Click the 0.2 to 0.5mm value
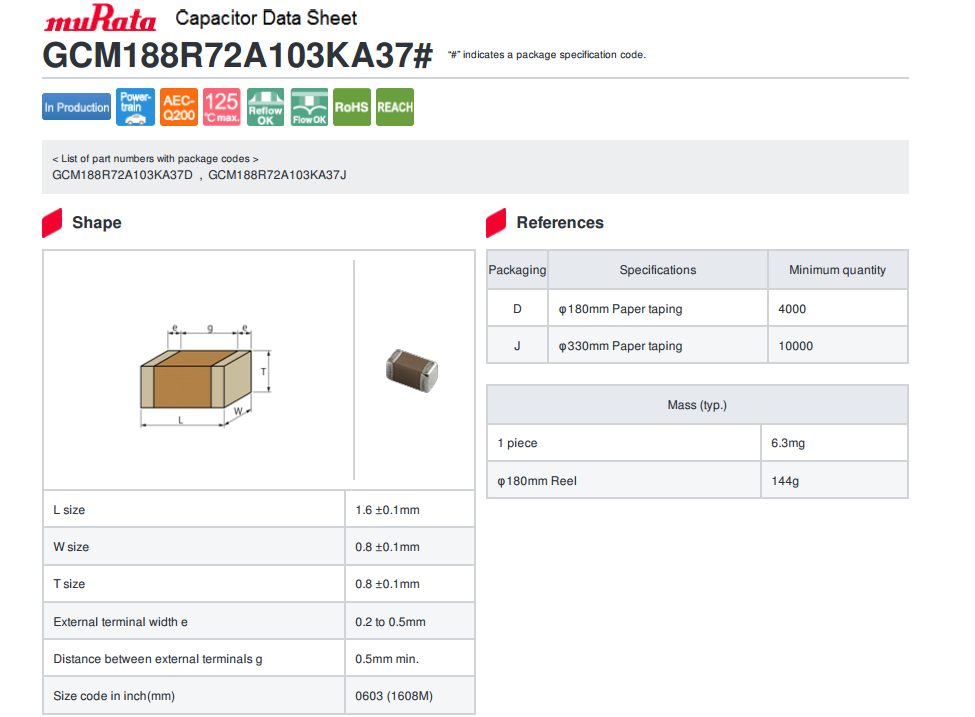The image size is (975, 717). (x=390, y=622)
